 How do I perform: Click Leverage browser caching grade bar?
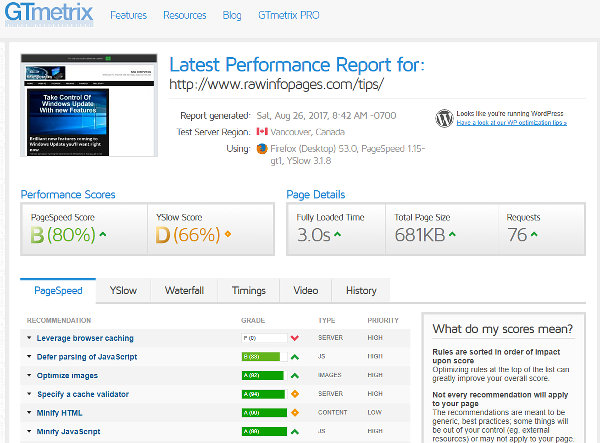pos(264,338)
